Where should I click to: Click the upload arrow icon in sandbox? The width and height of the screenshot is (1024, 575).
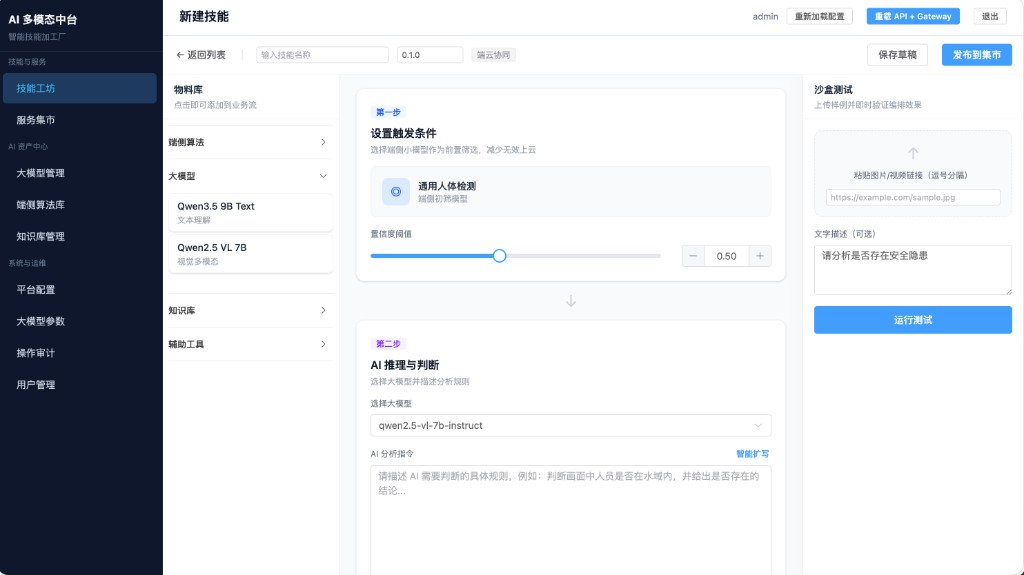point(913,153)
